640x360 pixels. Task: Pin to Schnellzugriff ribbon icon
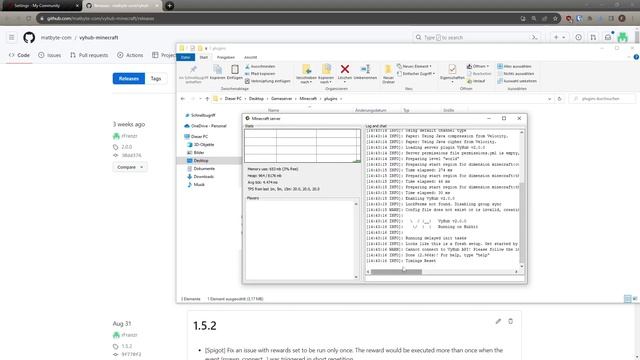tap(193, 74)
